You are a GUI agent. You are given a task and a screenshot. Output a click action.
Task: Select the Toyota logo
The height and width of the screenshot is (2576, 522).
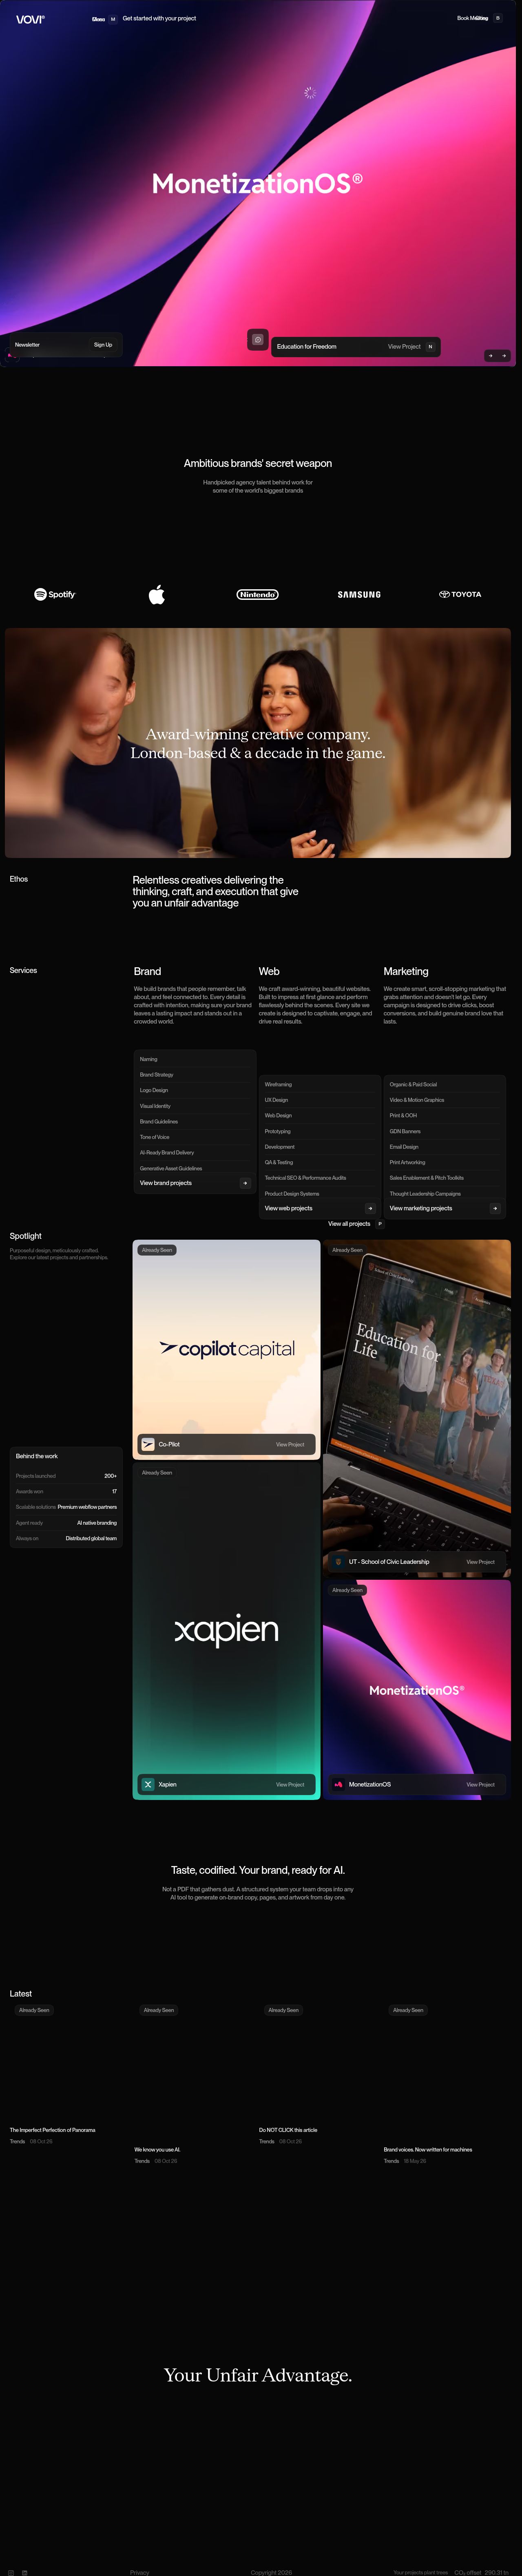[460, 594]
